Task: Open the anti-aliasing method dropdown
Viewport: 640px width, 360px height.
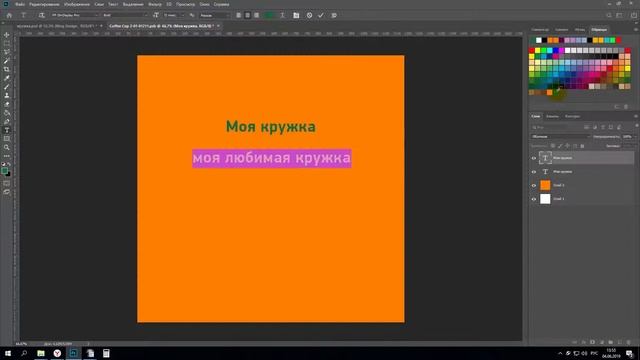Action: pos(215,15)
